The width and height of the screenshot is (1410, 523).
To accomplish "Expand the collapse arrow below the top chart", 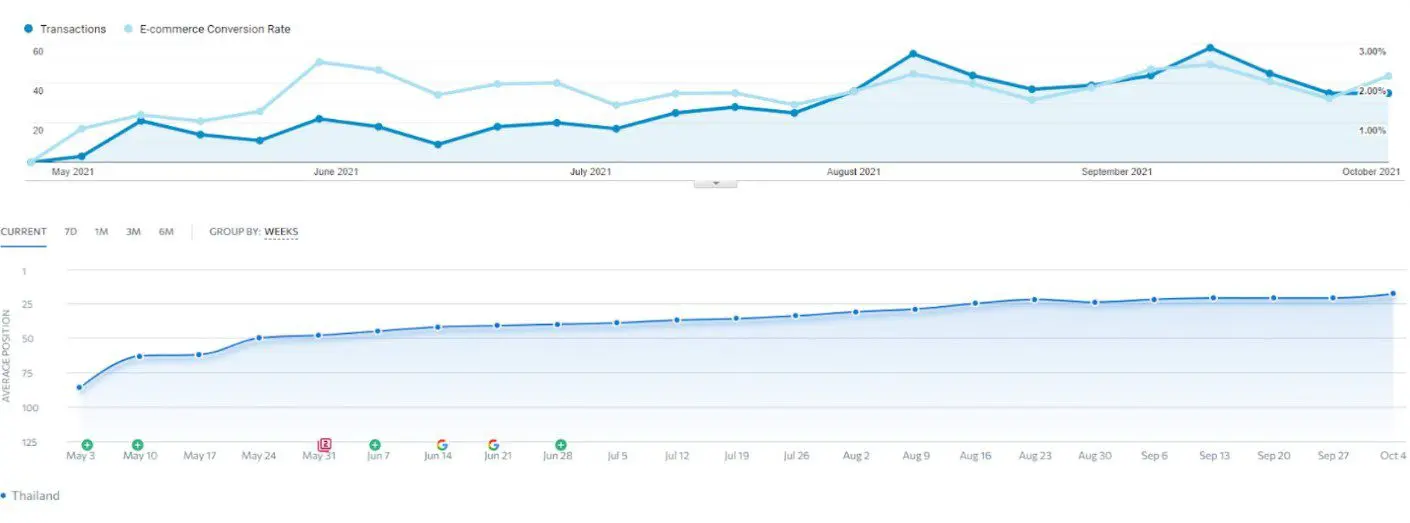I will (716, 184).
